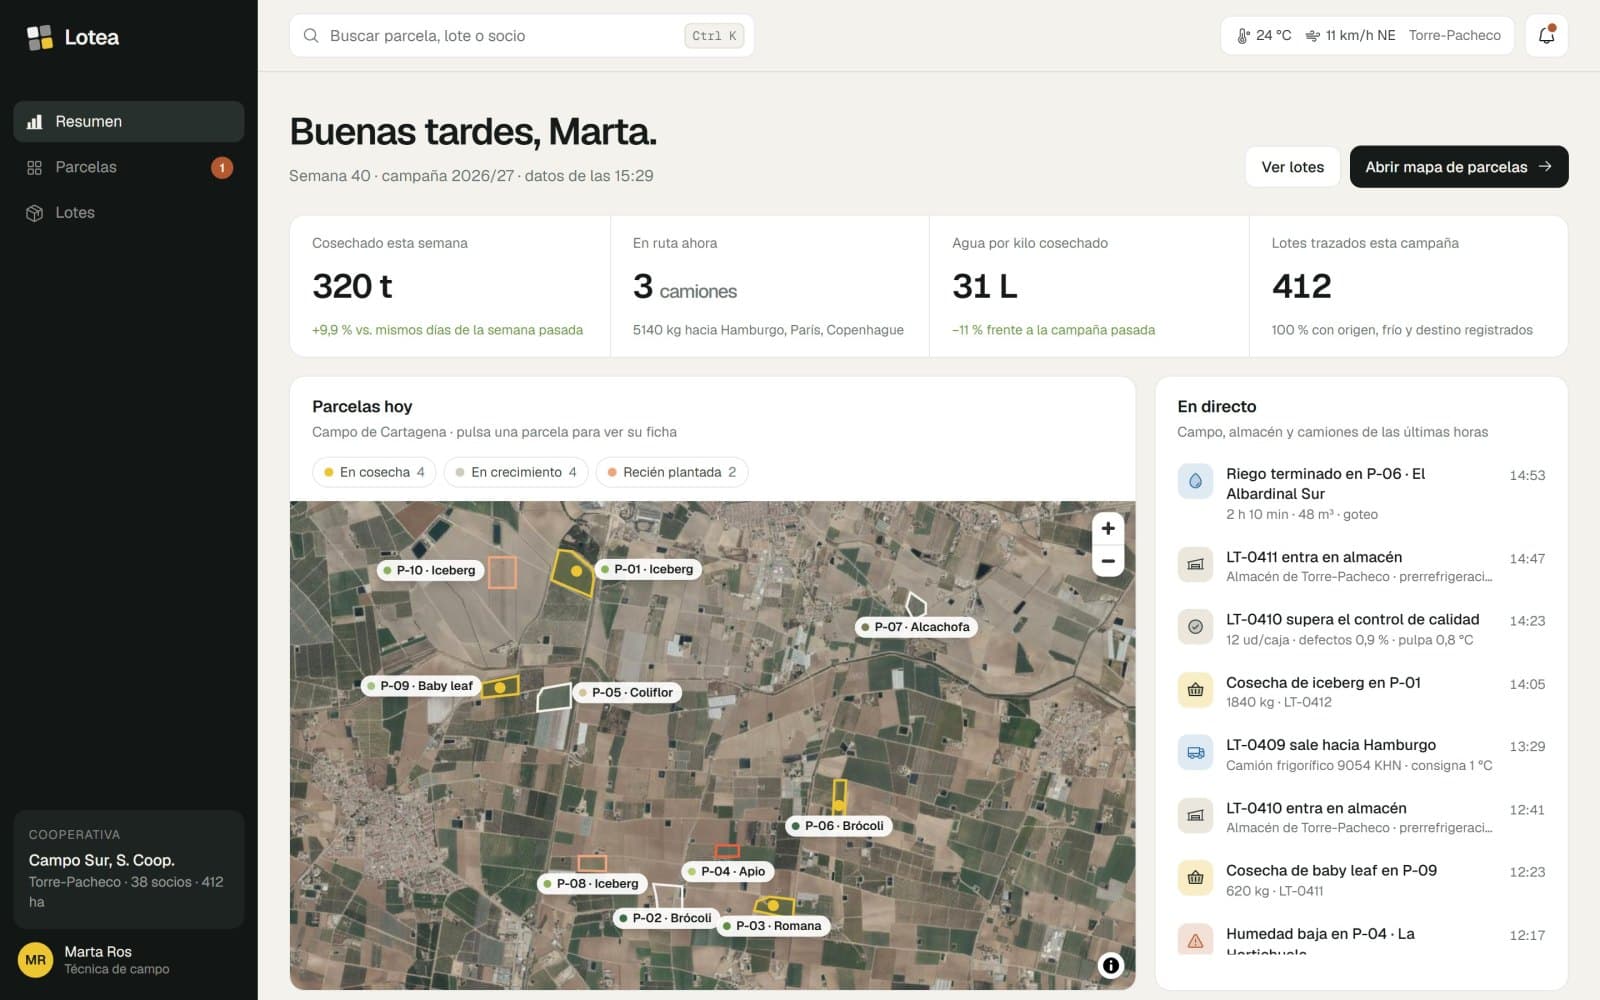This screenshot has width=1600, height=1000.
Task: Click quality check icon for LT-0410
Action: tap(1195, 627)
